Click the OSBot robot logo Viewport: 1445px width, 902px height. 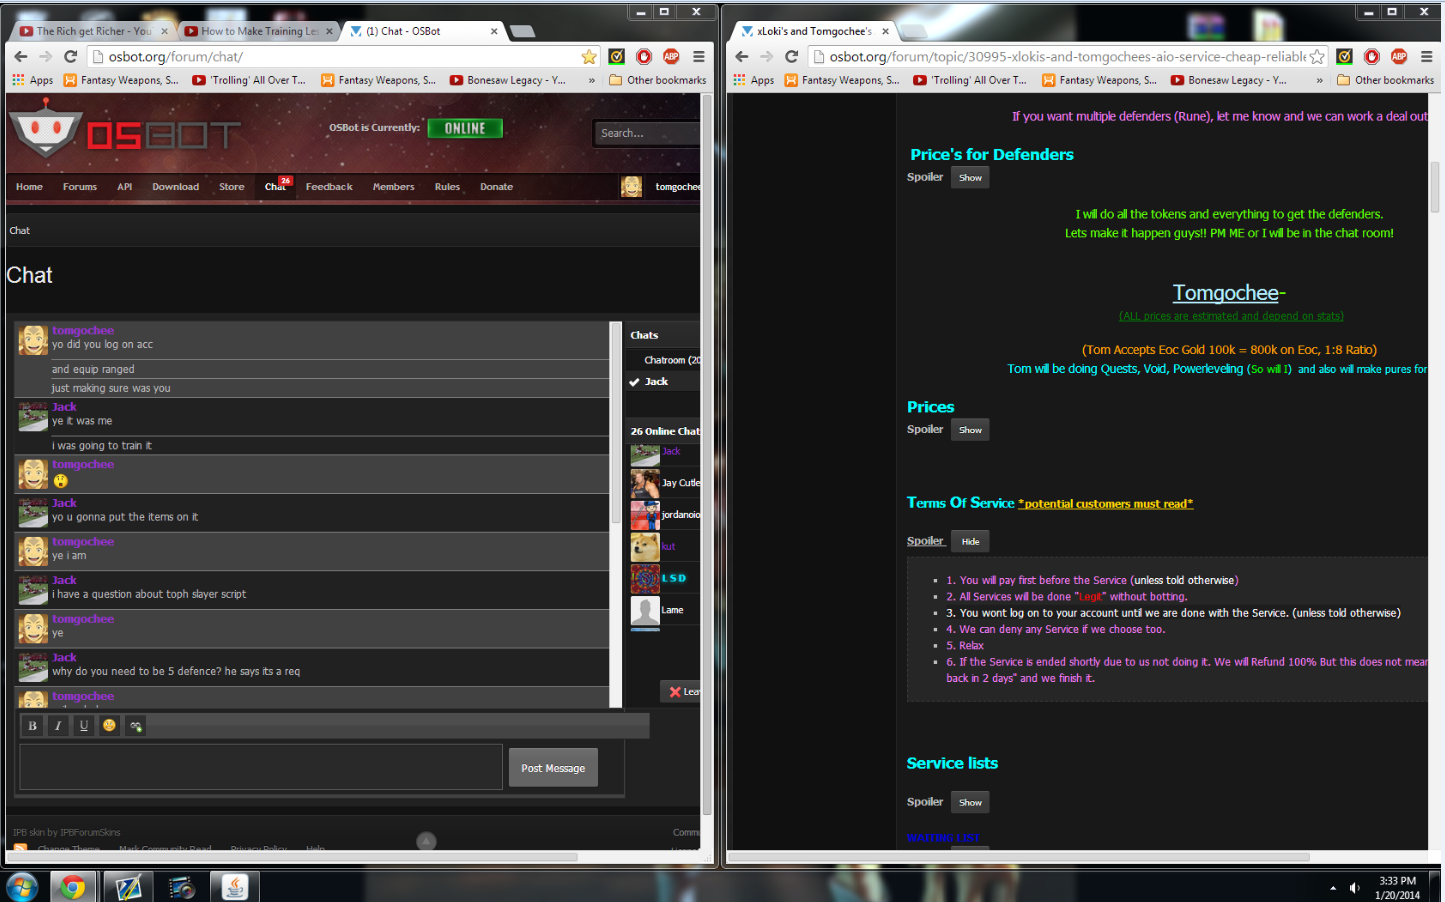45,130
